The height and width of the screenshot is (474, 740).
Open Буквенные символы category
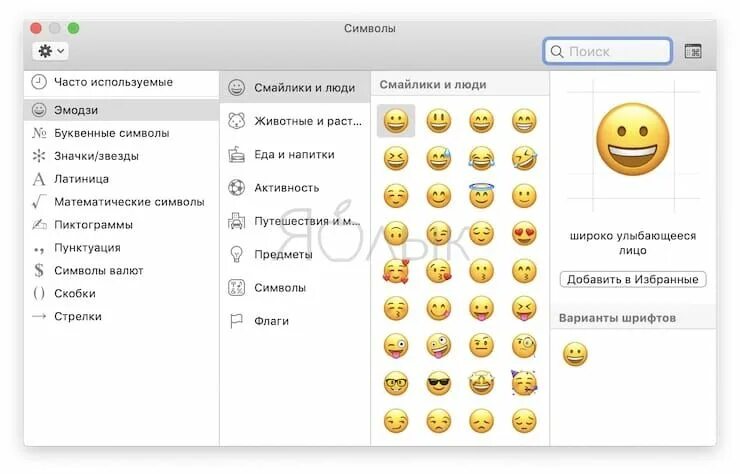click(121, 133)
